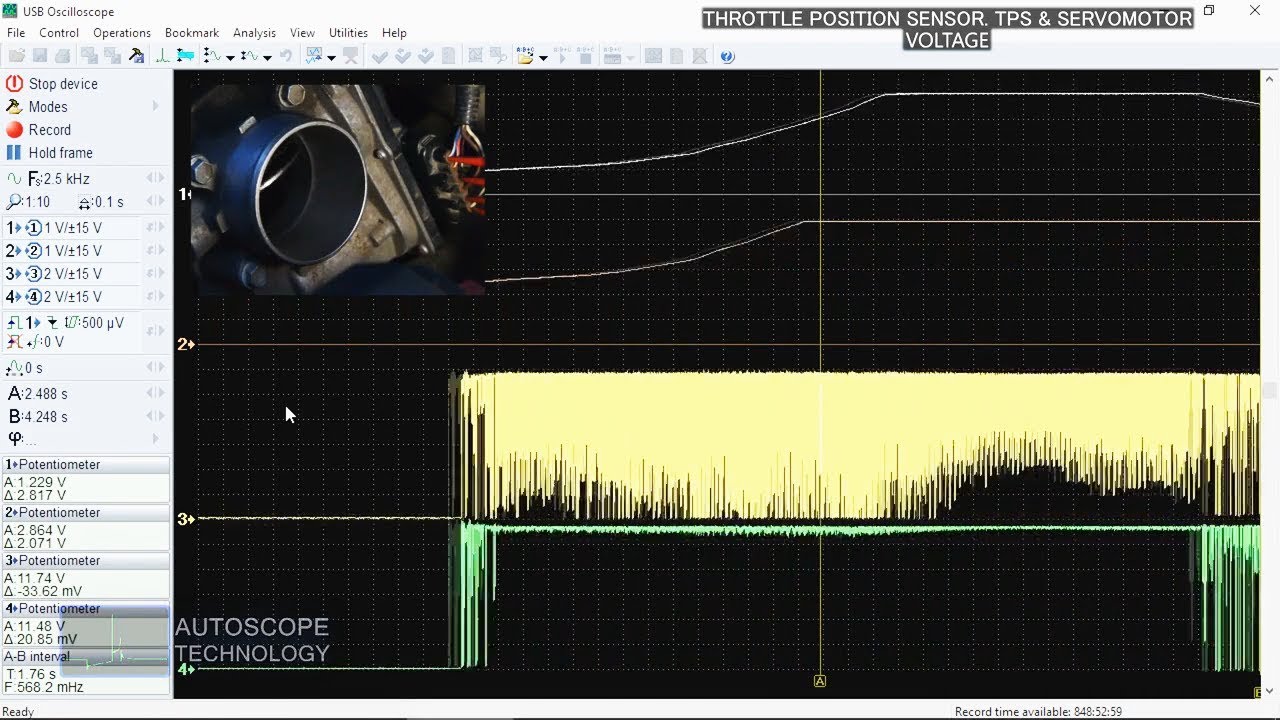The width and height of the screenshot is (1280, 720).
Task: Adjust channel 1 range 1 V/±15 V arrows
Action: point(155,228)
